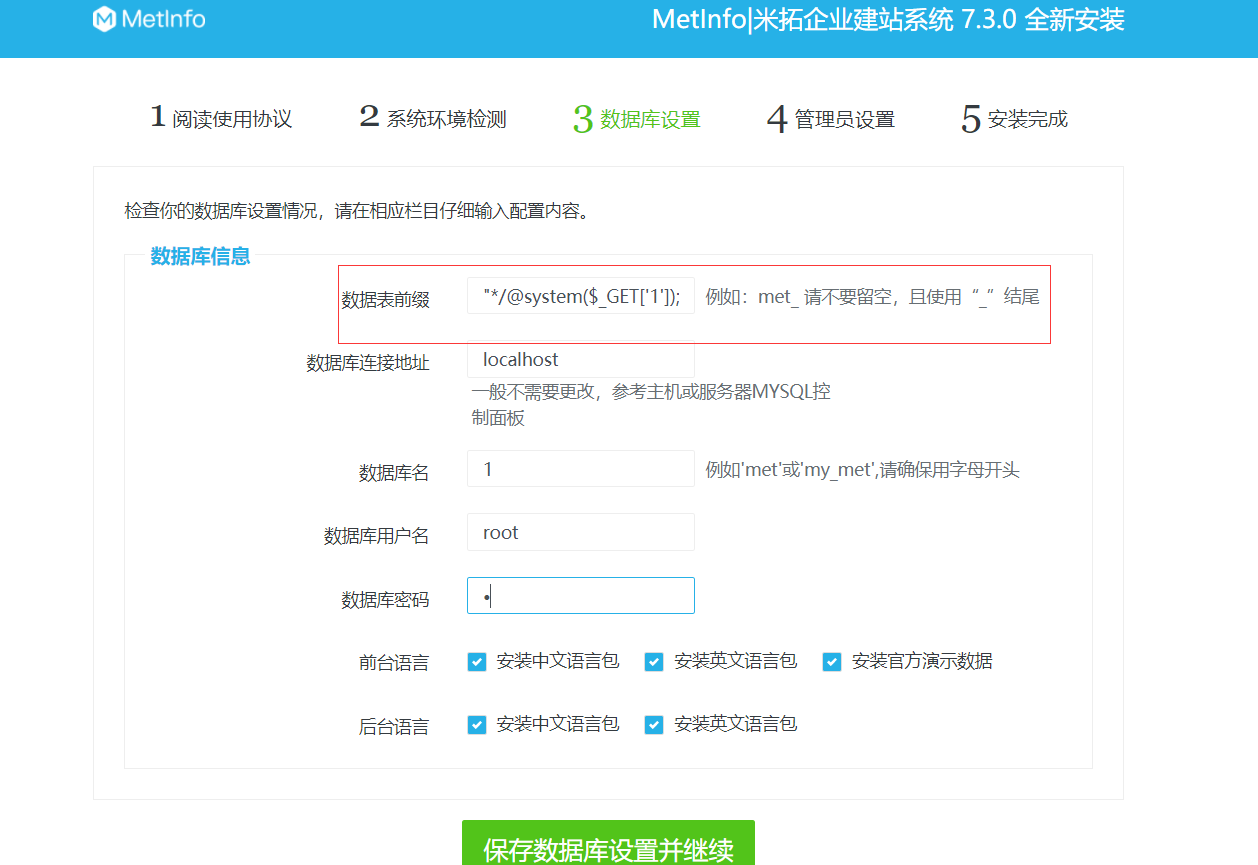
Task: Click inside the 数据表前缀 input field
Action: tap(580, 295)
